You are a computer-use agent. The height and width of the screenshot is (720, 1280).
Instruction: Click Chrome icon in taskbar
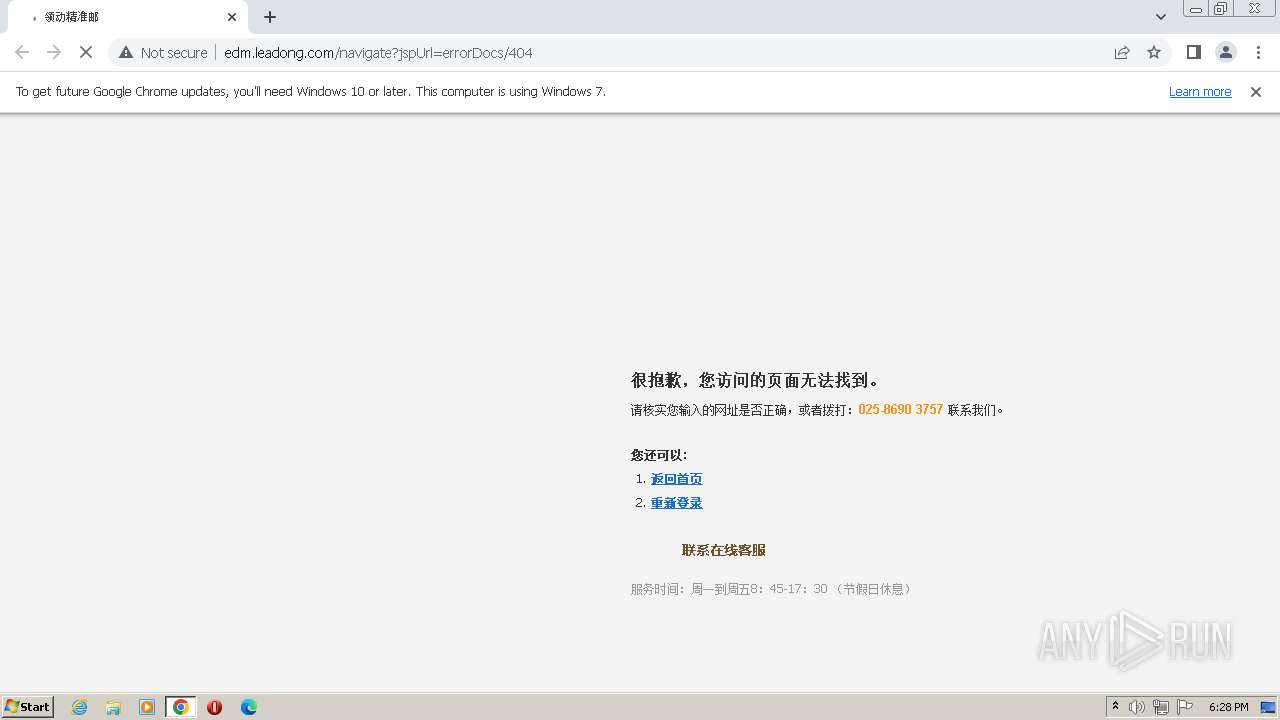[181, 707]
